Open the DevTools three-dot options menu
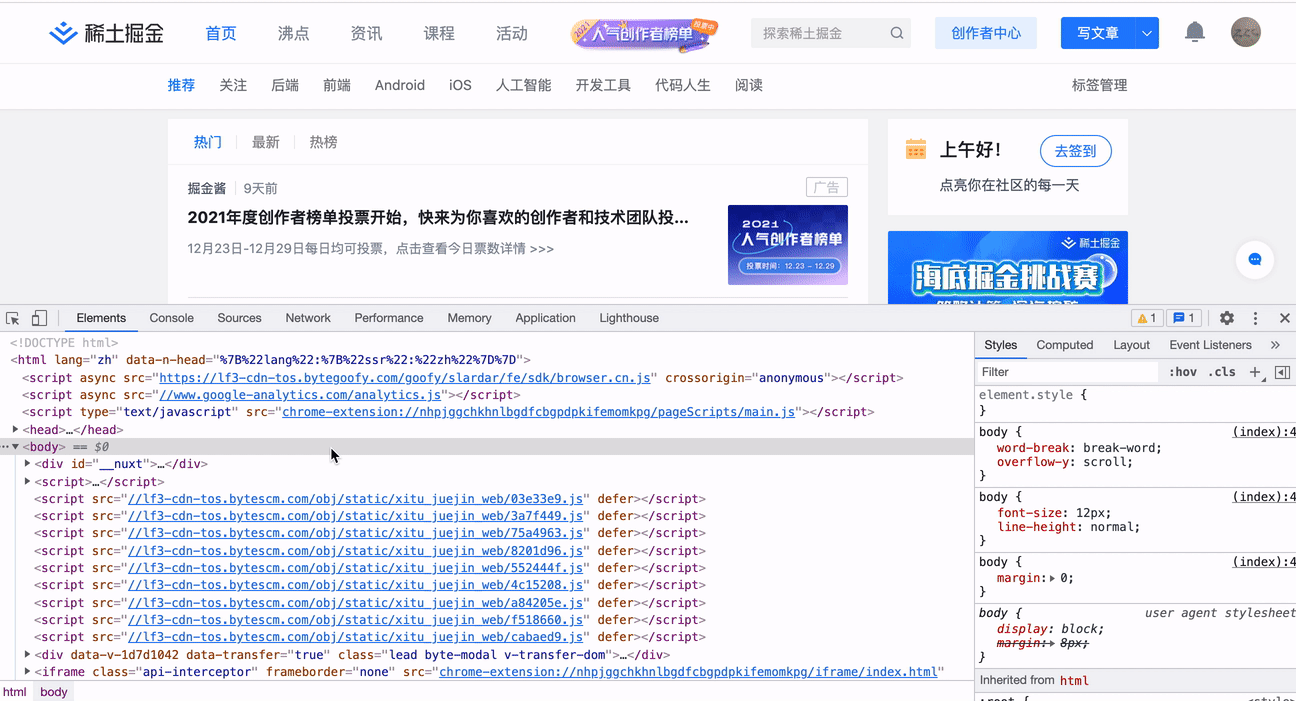Viewport: 1296px width, 701px height. tap(1255, 318)
